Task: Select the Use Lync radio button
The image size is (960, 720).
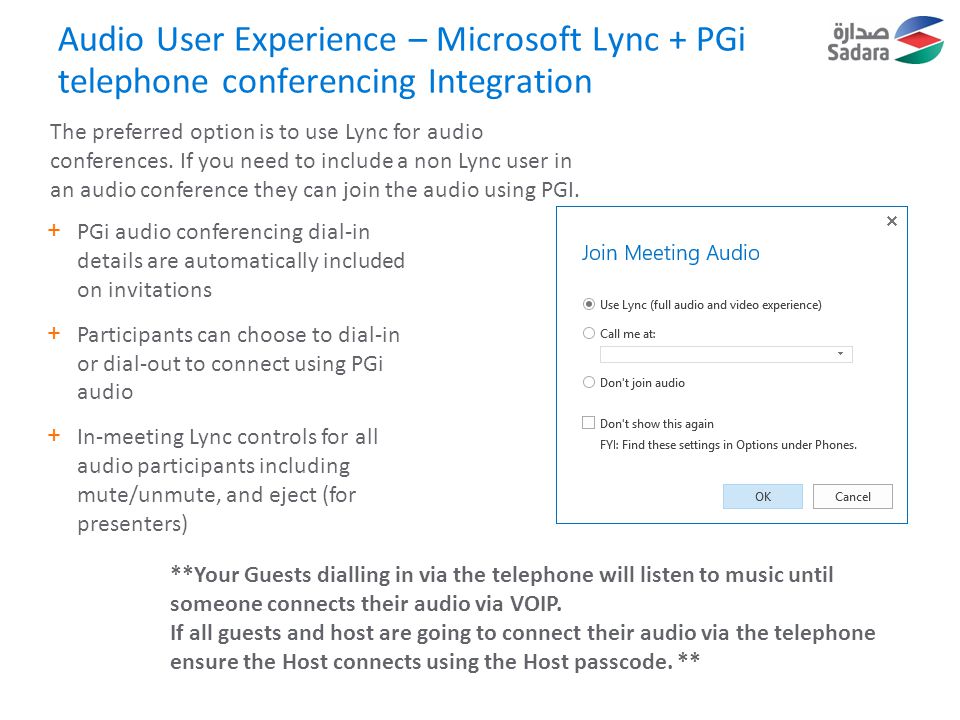Action: coord(588,304)
